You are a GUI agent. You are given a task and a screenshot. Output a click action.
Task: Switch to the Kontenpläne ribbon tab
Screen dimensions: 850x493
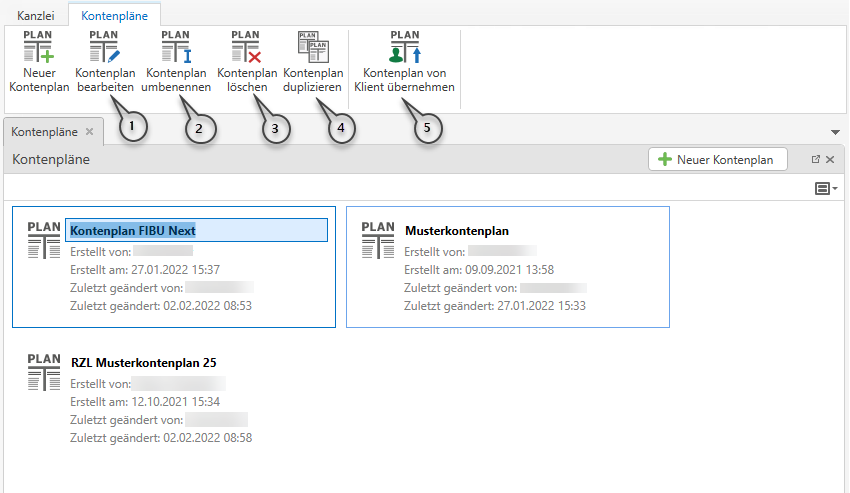click(114, 15)
